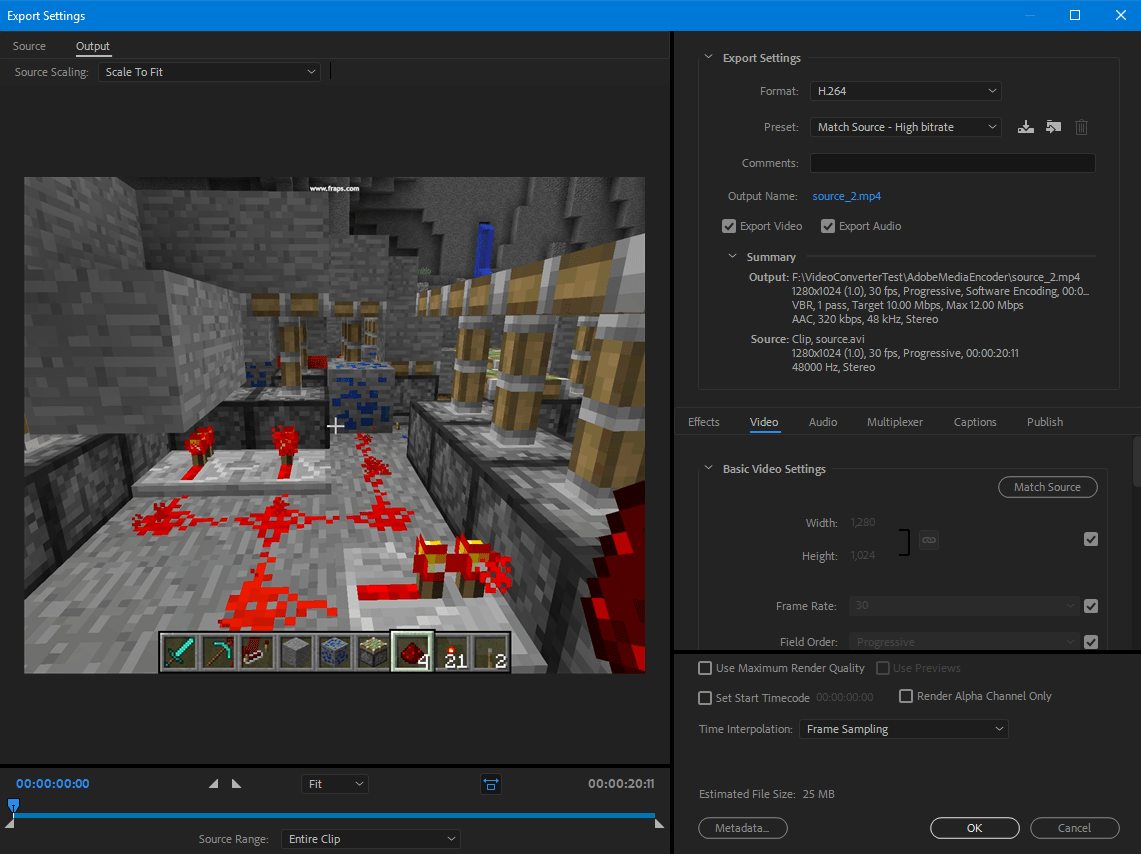Import a preset icon
This screenshot has width=1141, height=854.
[x=1053, y=127]
